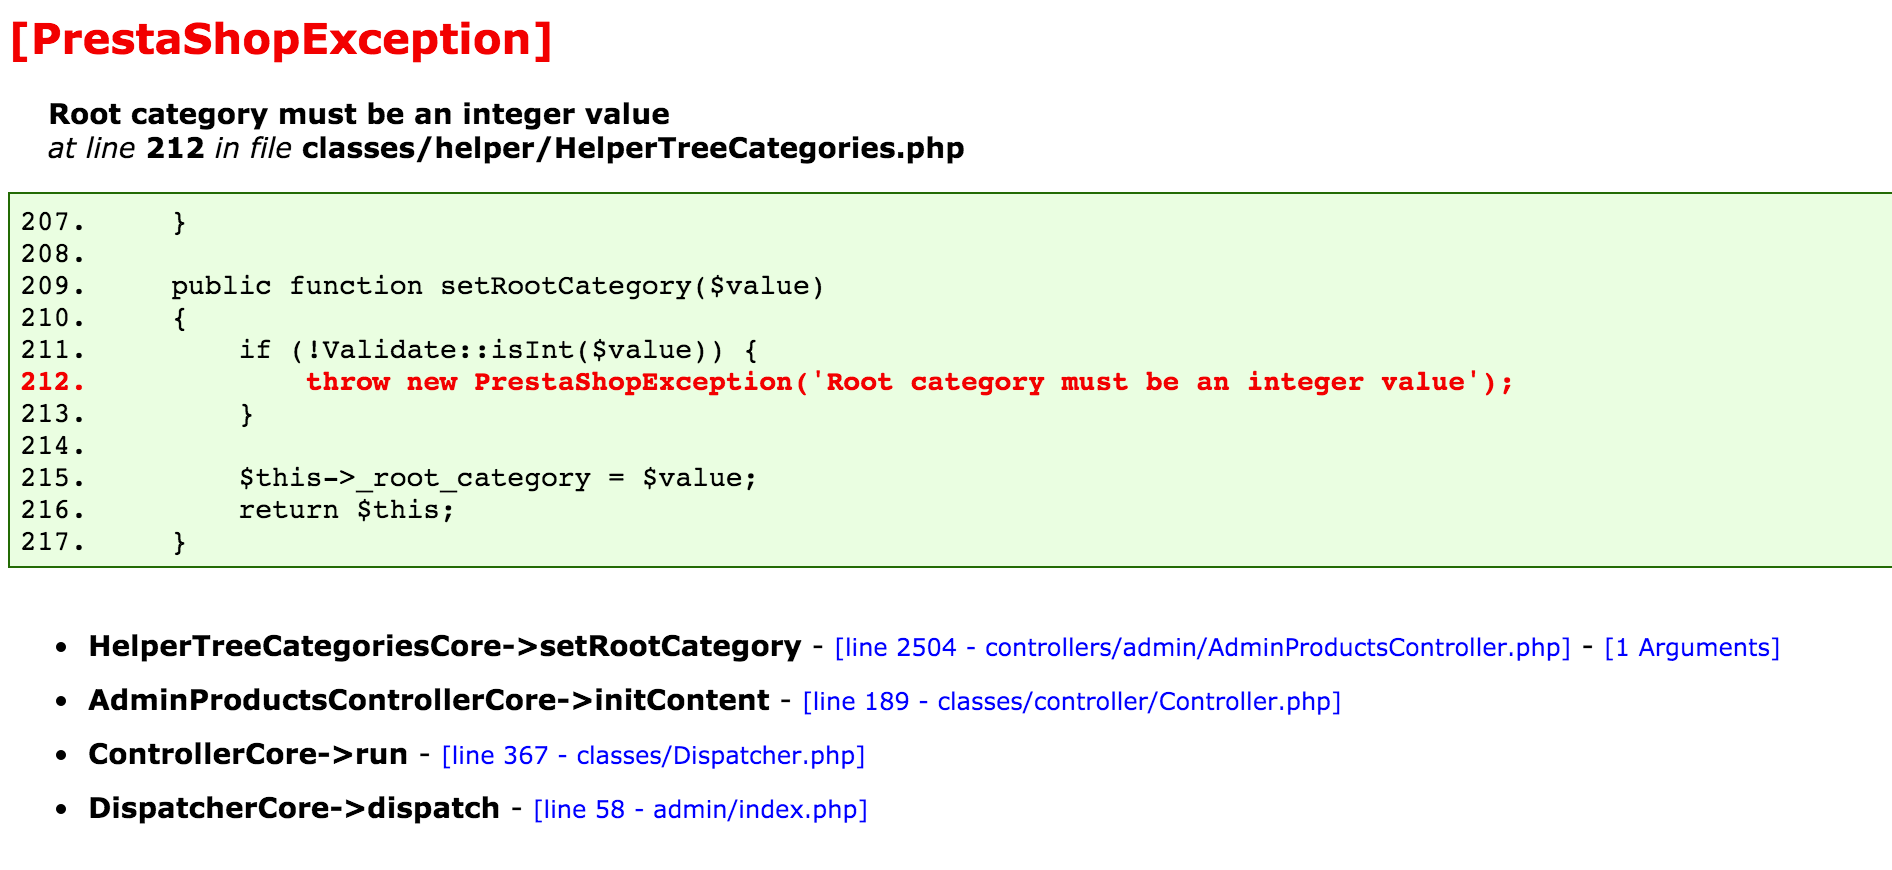
Task: Click the empty line number 208
Action: point(53,254)
